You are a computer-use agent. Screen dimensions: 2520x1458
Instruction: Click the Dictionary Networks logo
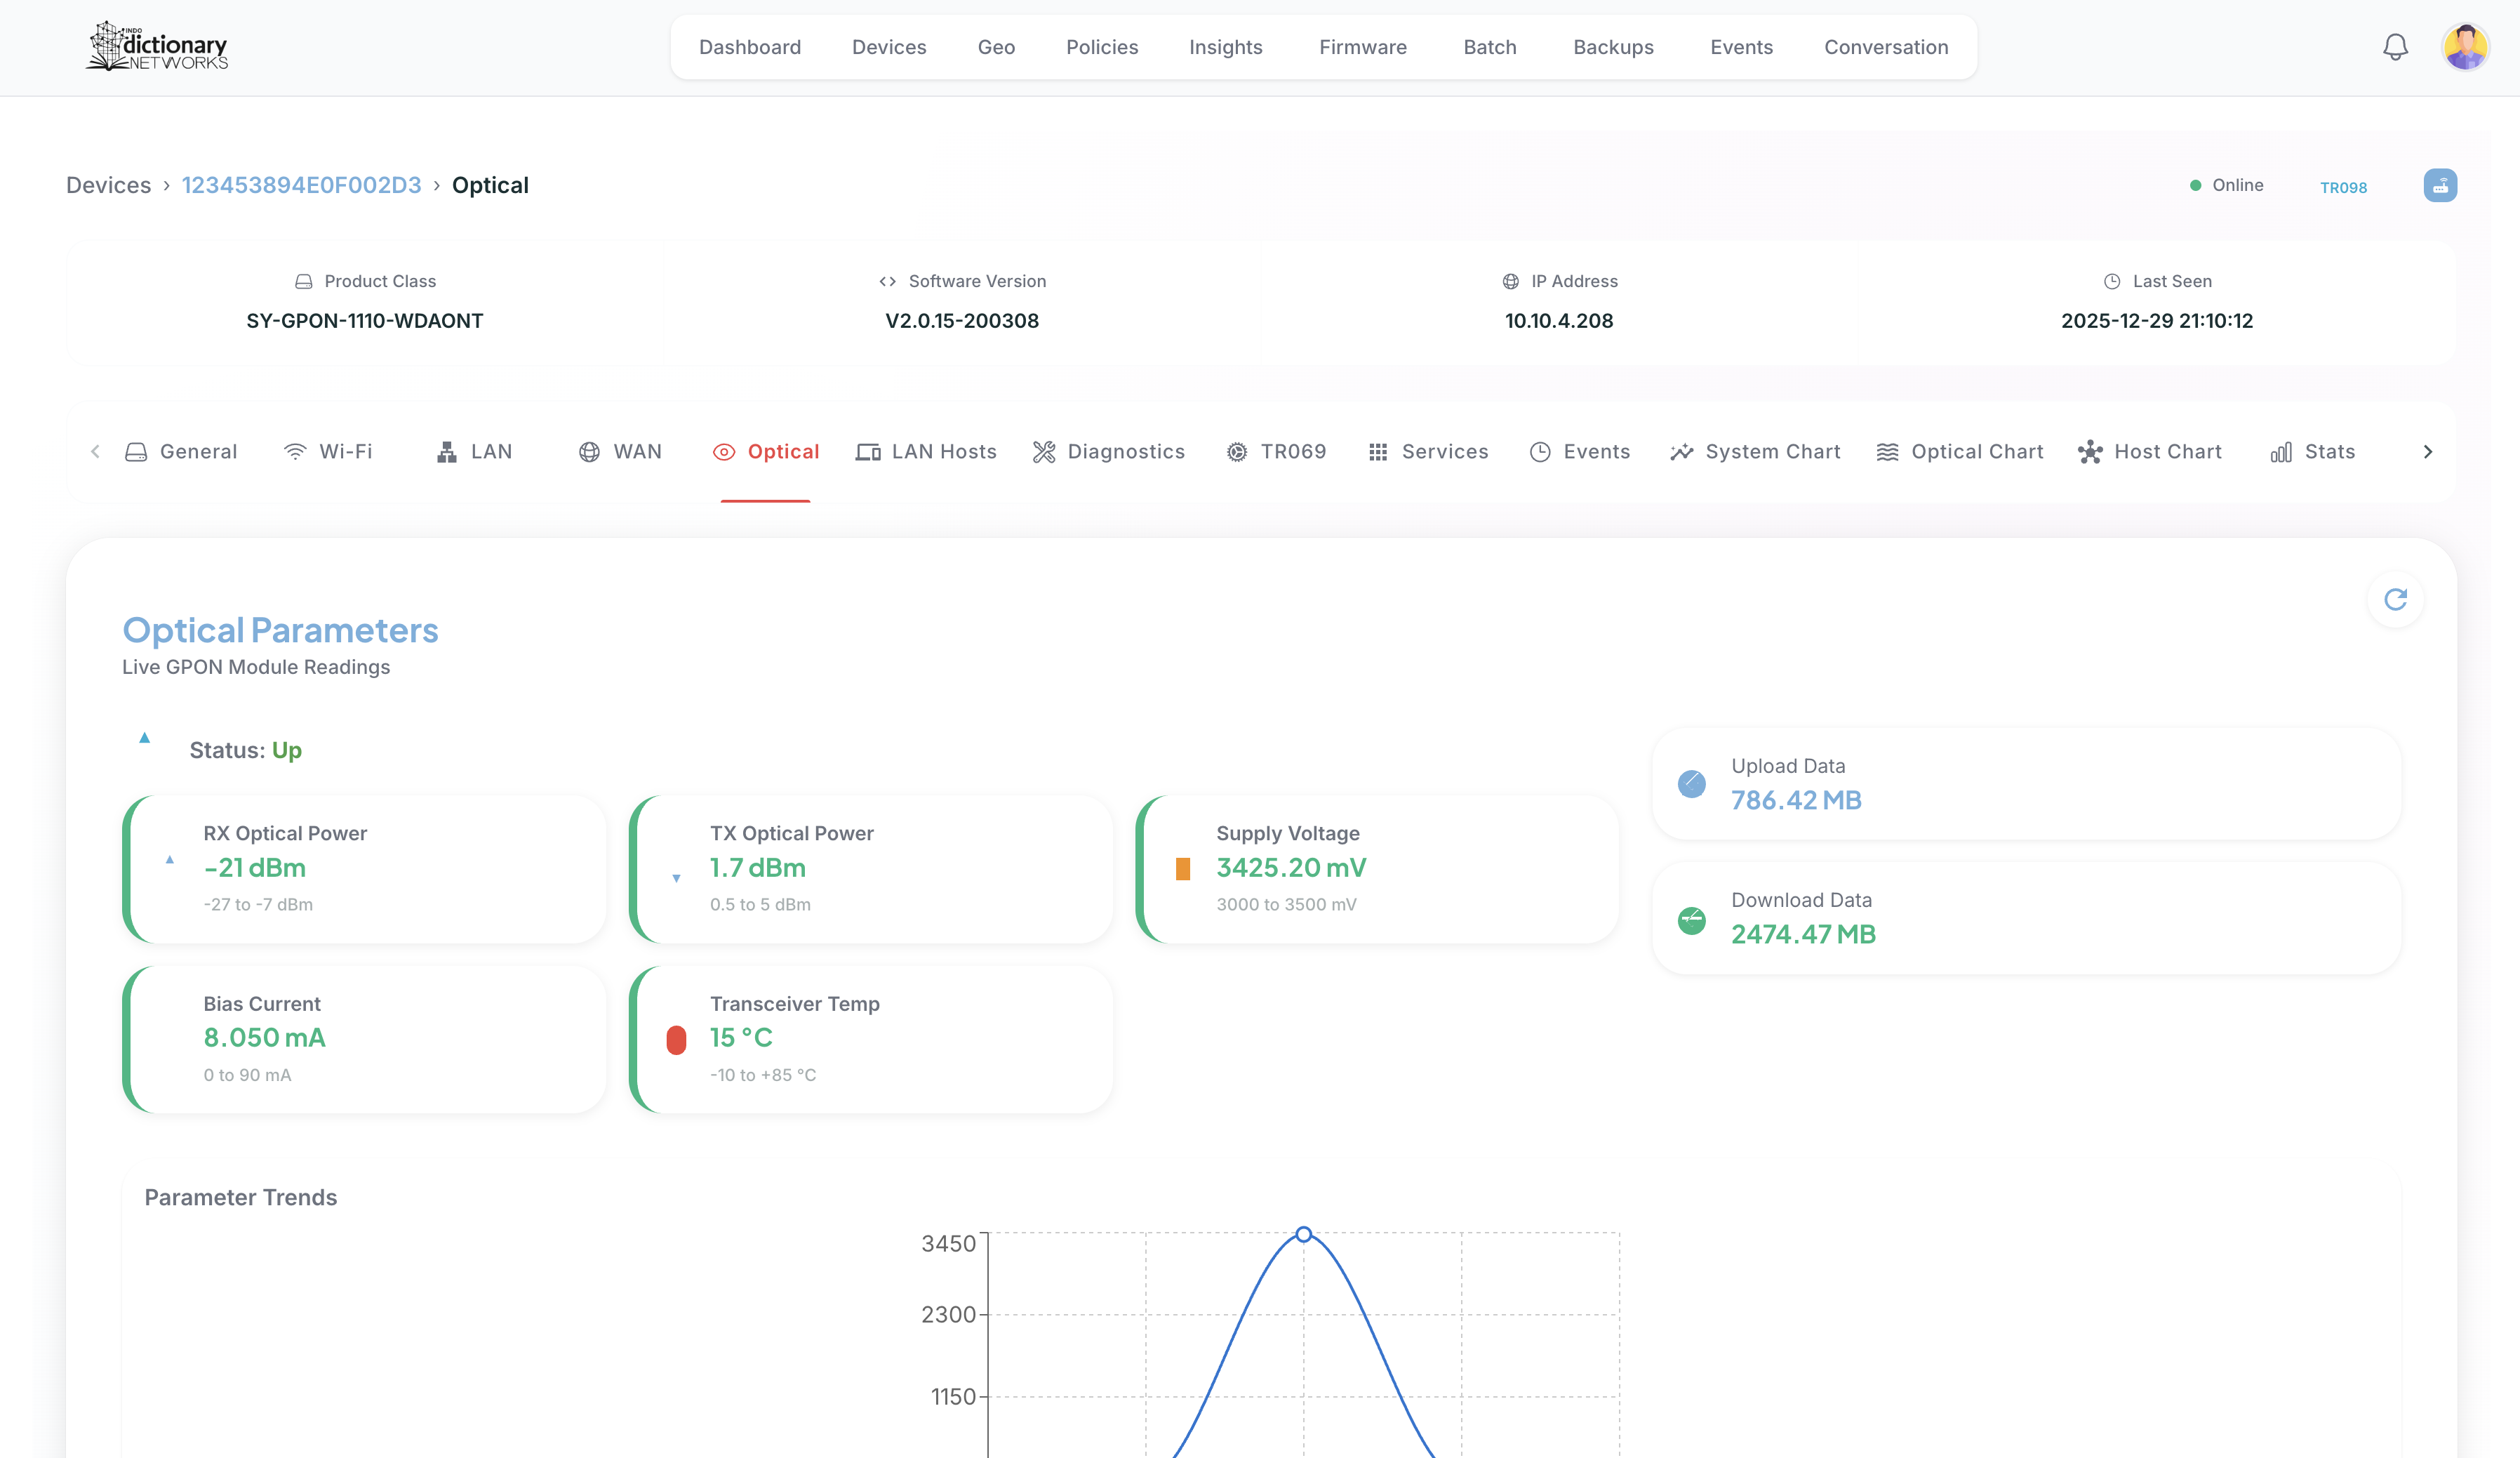[x=158, y=47]
